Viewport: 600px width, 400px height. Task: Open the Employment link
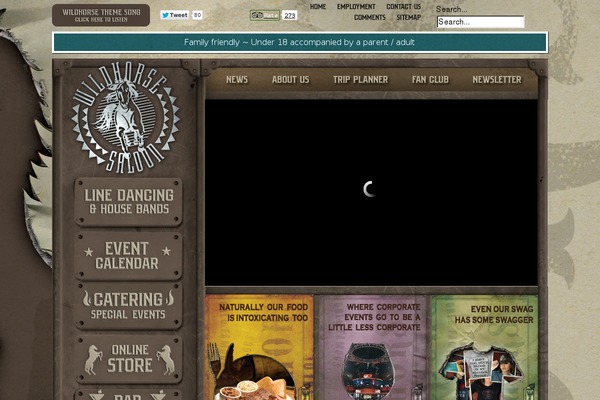click(356, 7)
